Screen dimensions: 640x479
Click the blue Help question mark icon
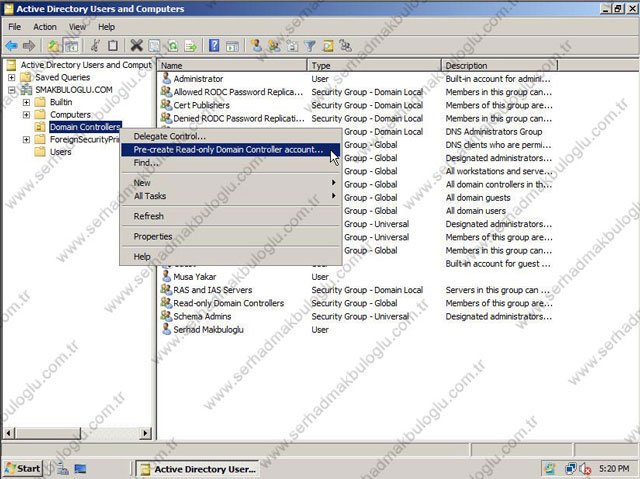pyautogui.click(x=214, y=46)
